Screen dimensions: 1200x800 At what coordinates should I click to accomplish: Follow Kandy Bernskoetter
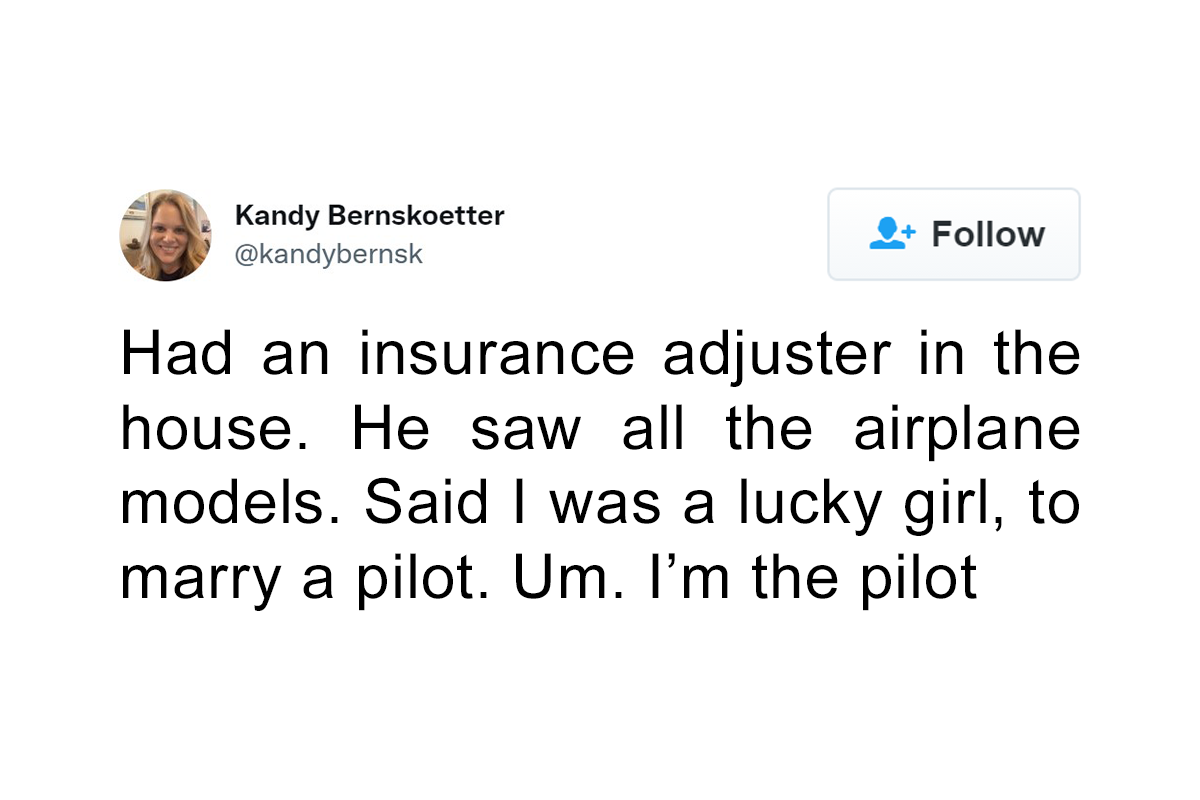954,234
